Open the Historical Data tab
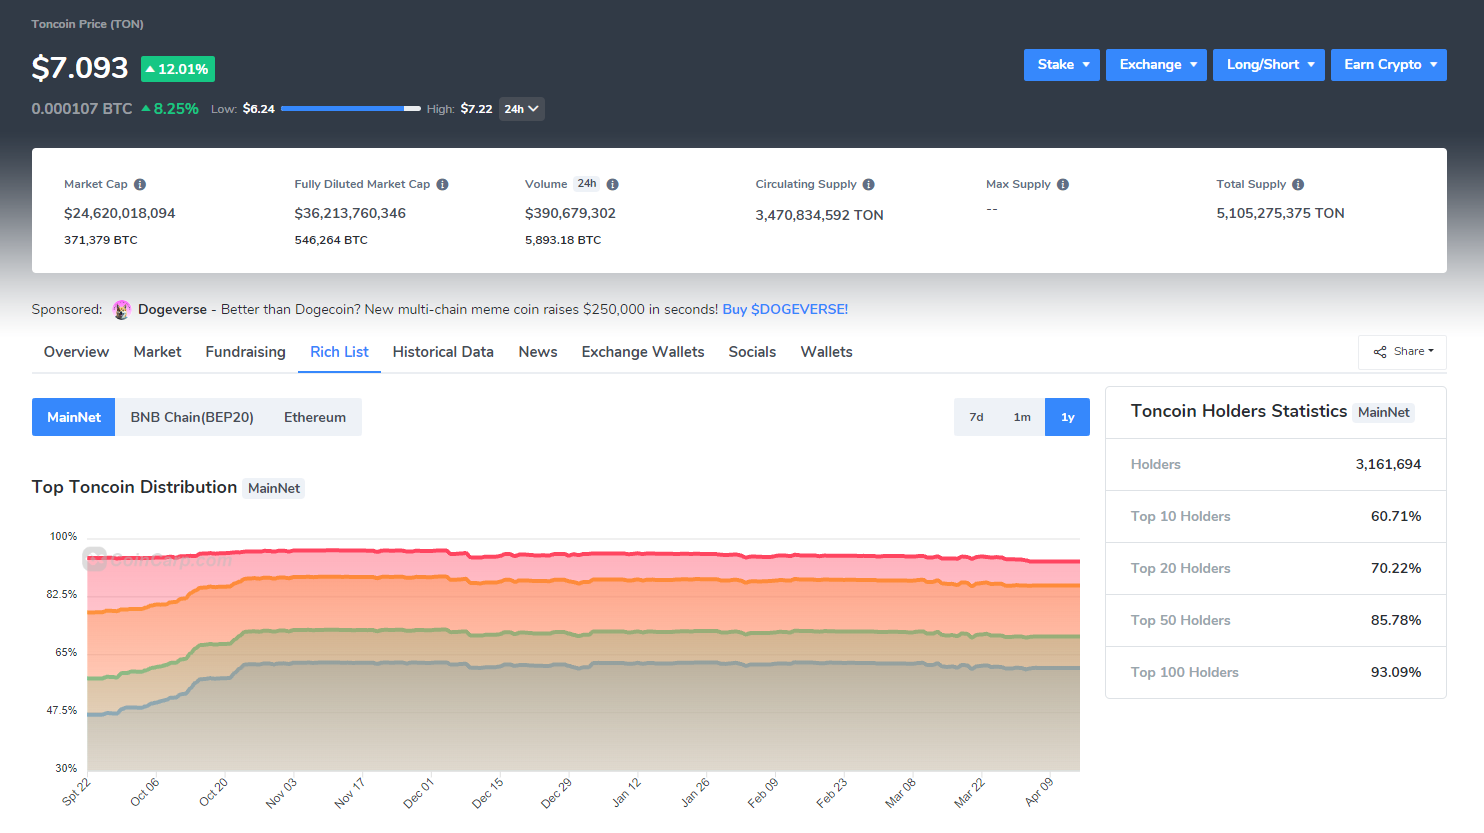Screen dimensions: 1484x833 pyautogui.click(x=443, y=352)
